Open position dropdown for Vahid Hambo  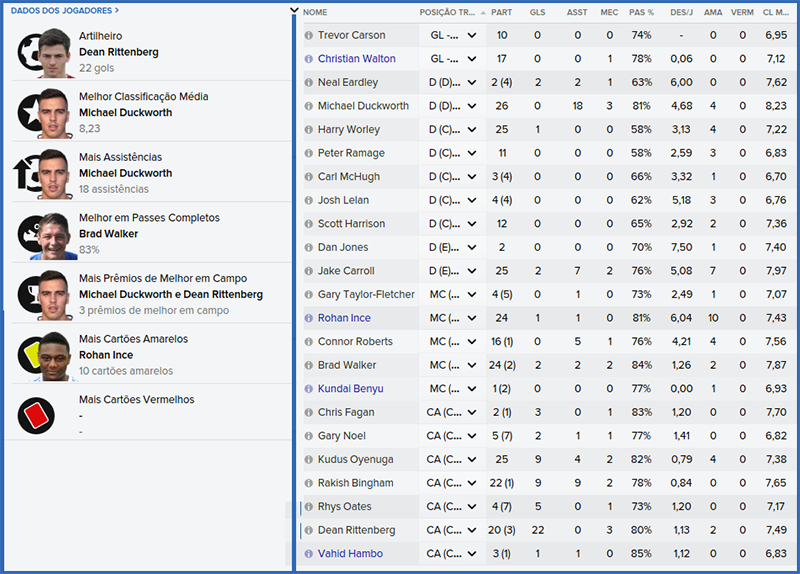[472, 554]
